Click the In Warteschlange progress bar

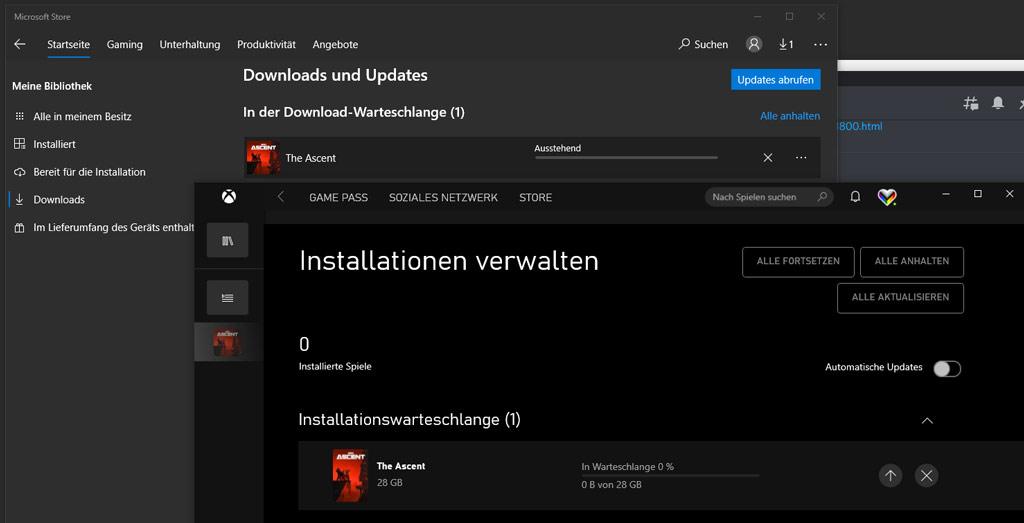[670, 475]
